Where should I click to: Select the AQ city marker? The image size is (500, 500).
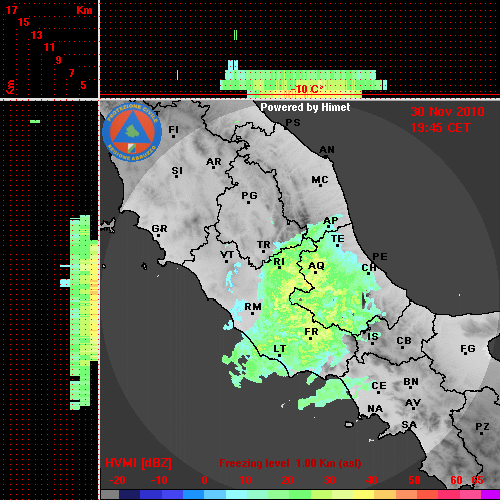[316, 273]
